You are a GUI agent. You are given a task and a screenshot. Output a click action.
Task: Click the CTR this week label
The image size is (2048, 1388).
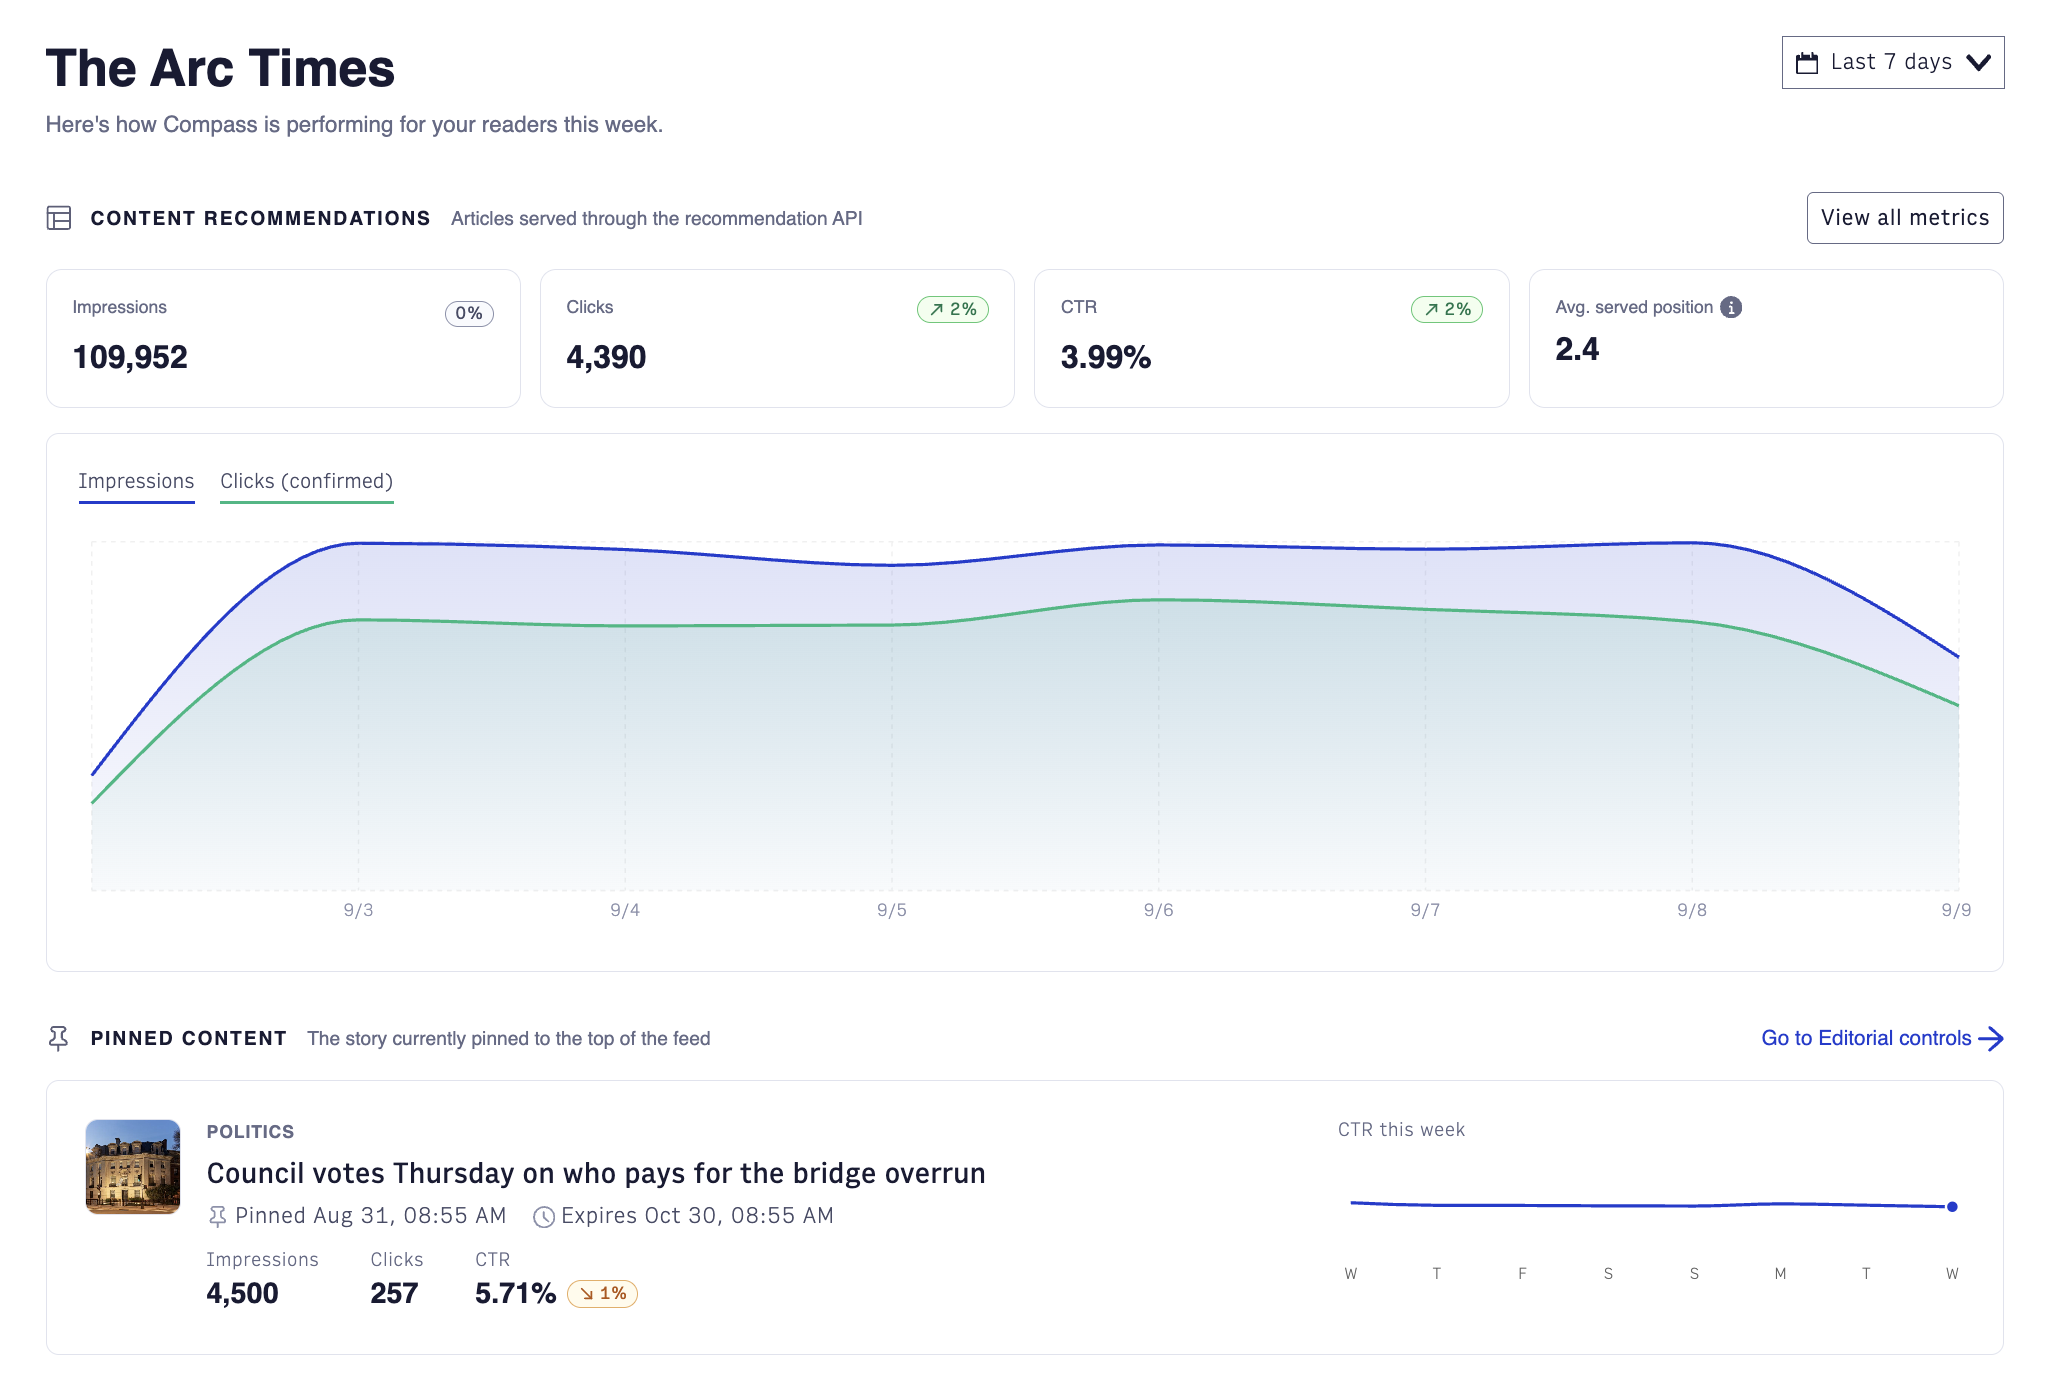pos(1401,1129)
